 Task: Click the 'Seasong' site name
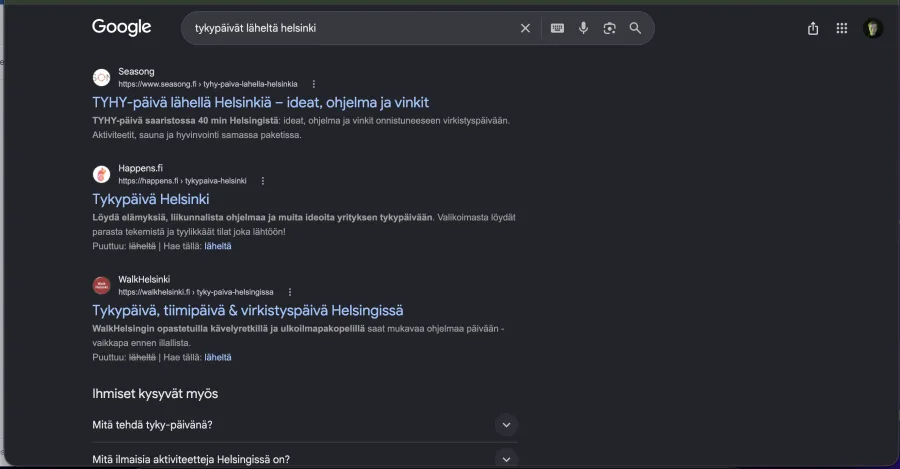pos(136,72)
